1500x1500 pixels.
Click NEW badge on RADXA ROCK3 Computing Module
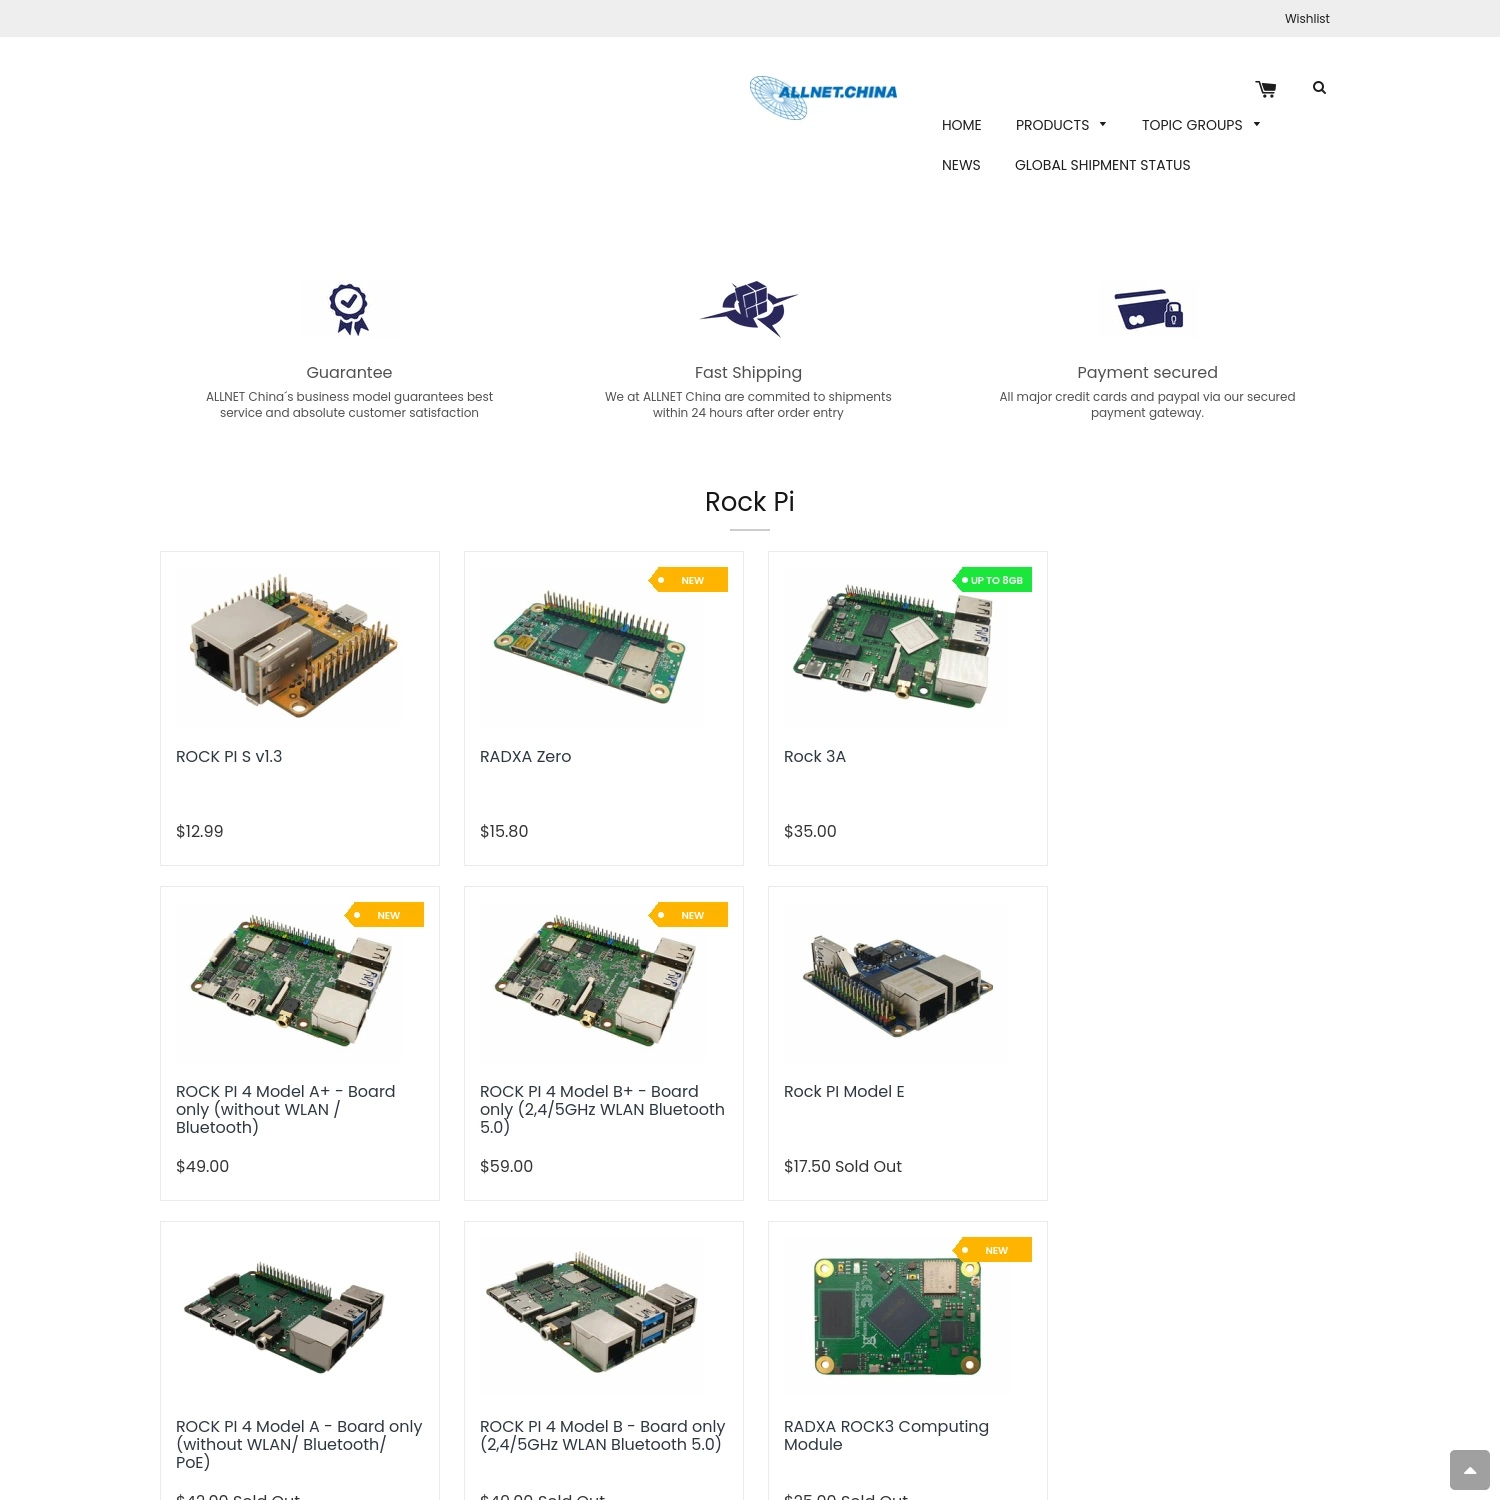993,1250
